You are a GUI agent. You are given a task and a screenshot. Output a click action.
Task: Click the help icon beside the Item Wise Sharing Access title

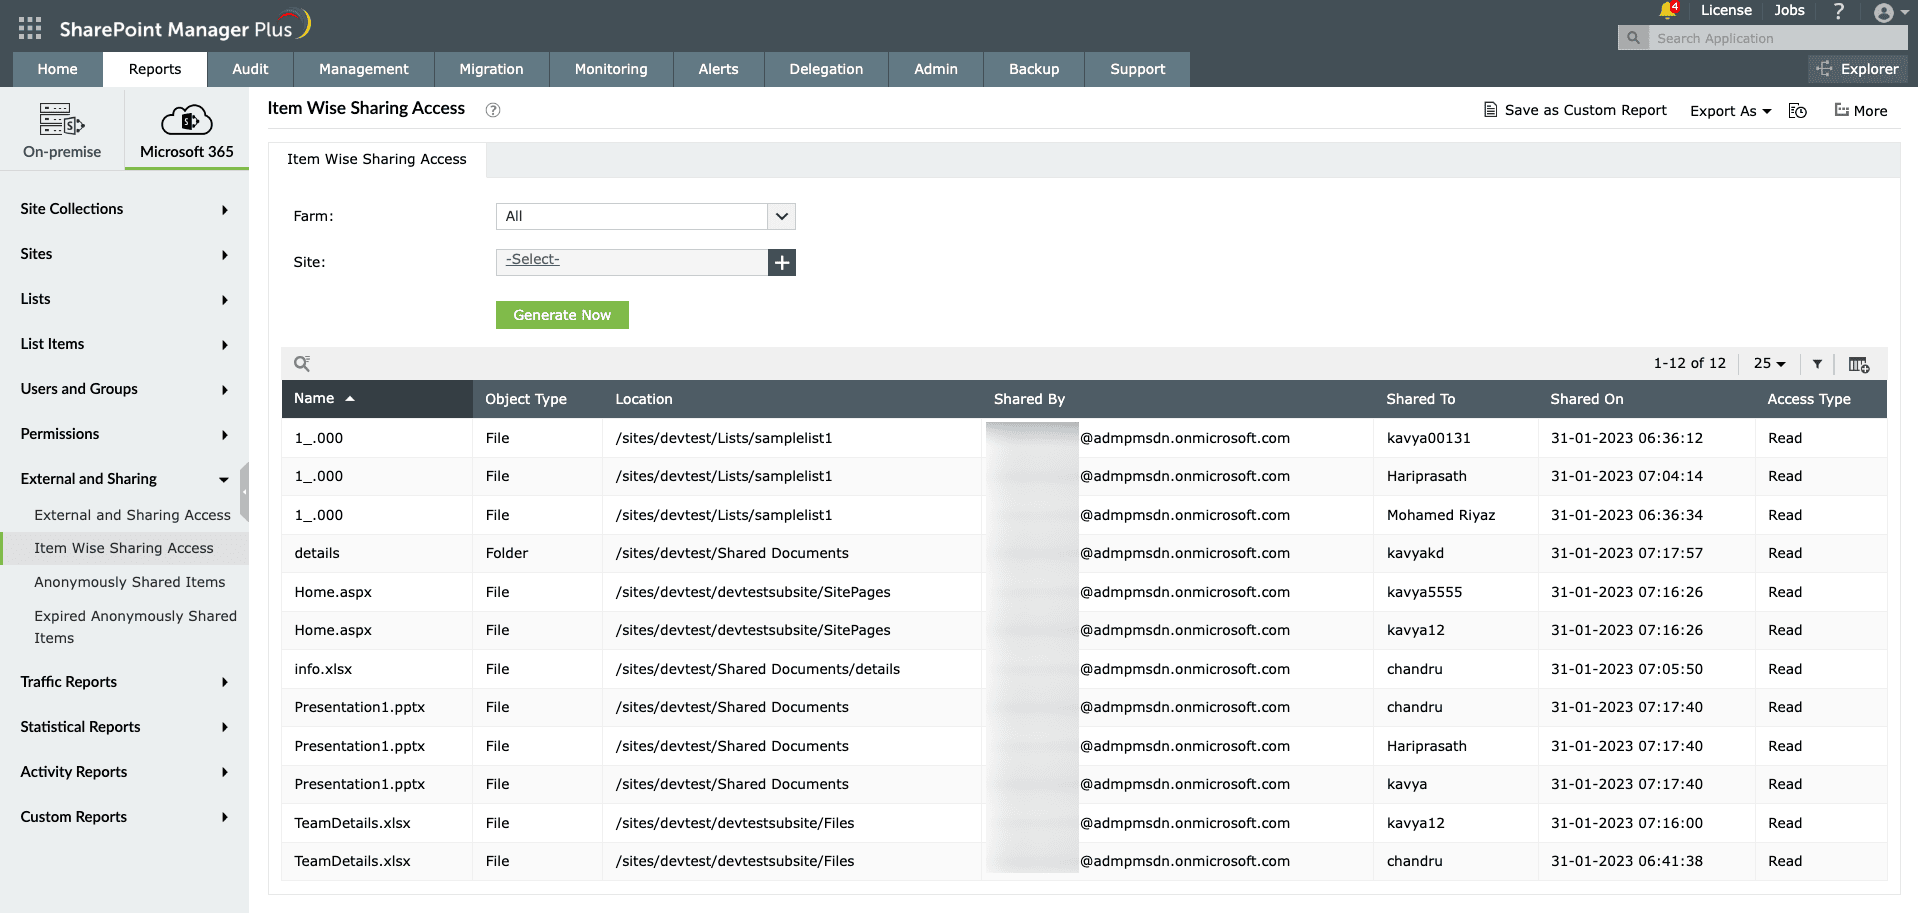click(x=493, y=110)
